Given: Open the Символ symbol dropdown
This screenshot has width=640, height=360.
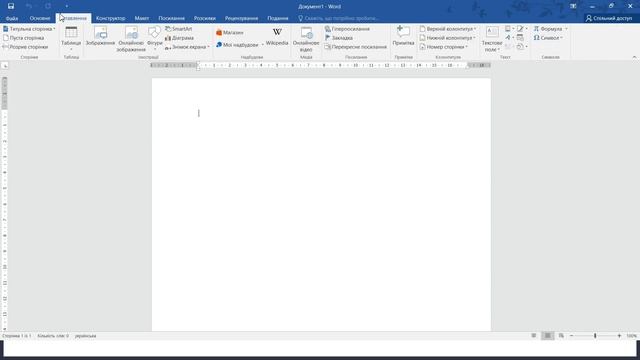Looking at the screenshot, I should [x=548, y=38].
